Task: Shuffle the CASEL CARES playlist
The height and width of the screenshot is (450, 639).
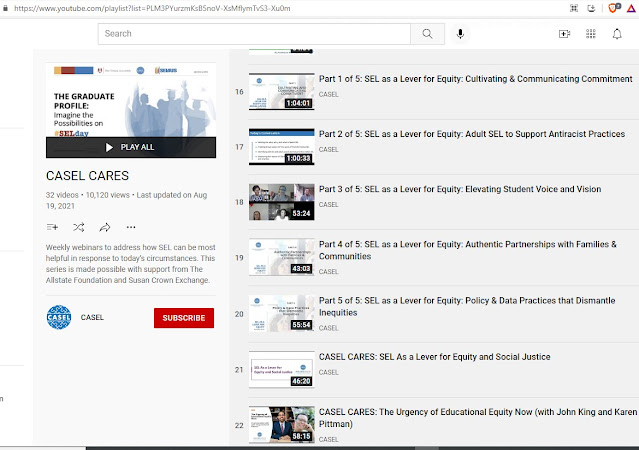Action: click(79, 227)
